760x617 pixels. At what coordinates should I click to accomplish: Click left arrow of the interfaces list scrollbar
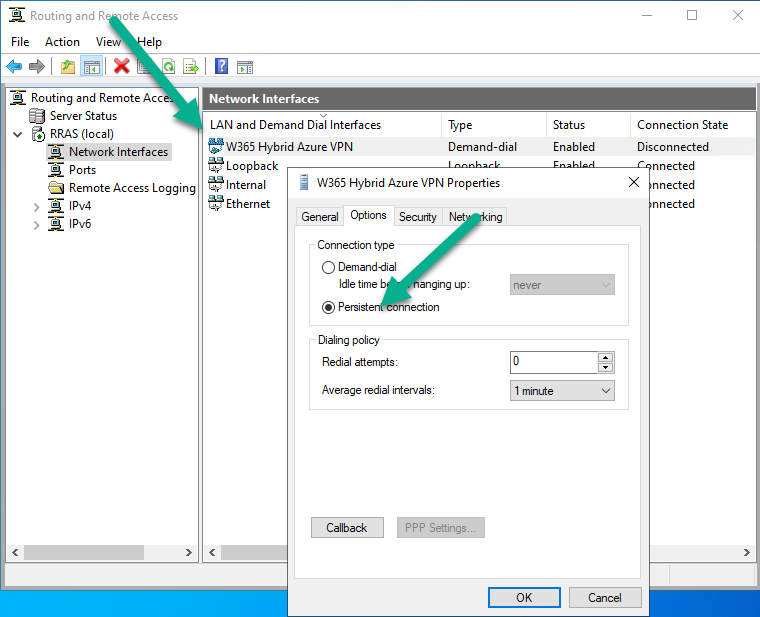click(x=212, y=552)
